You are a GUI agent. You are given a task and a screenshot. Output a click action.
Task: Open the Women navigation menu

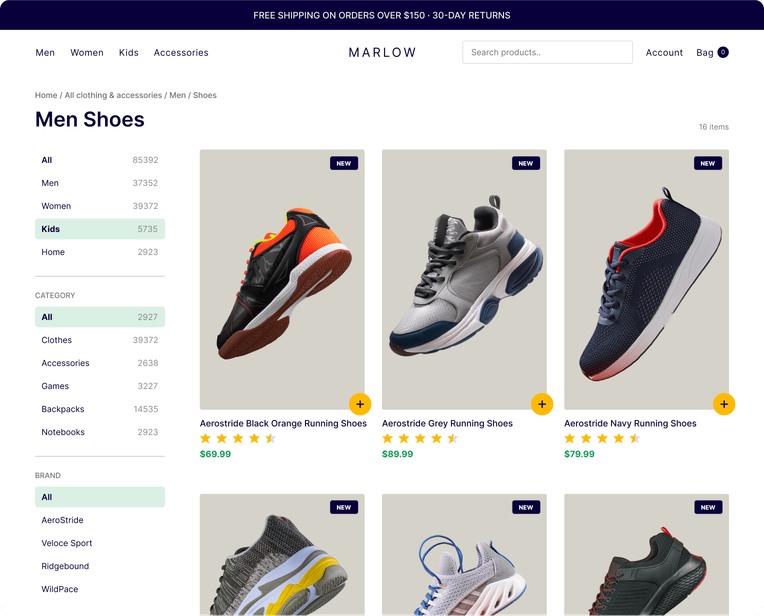coord(87,53)
